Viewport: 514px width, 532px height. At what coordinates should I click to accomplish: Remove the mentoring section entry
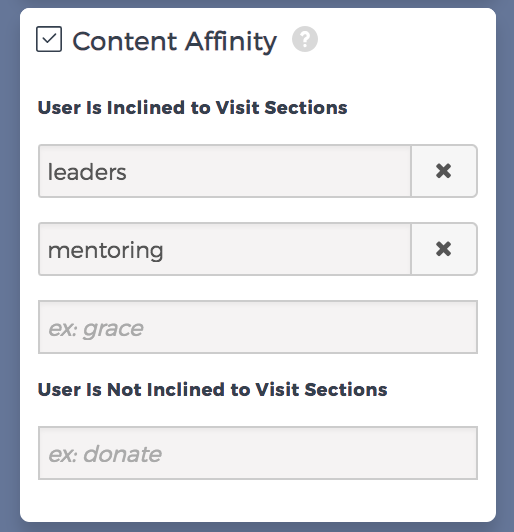pyautogui.click(x=444, y=249)
